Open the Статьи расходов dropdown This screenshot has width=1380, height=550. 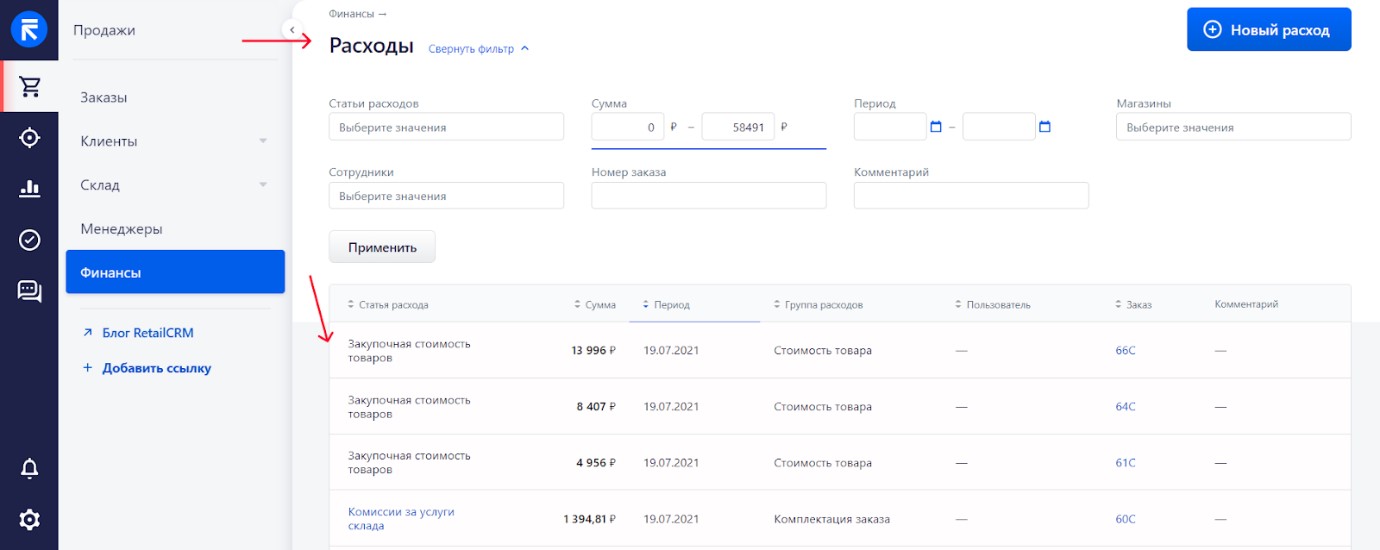[x=446, y=127]
